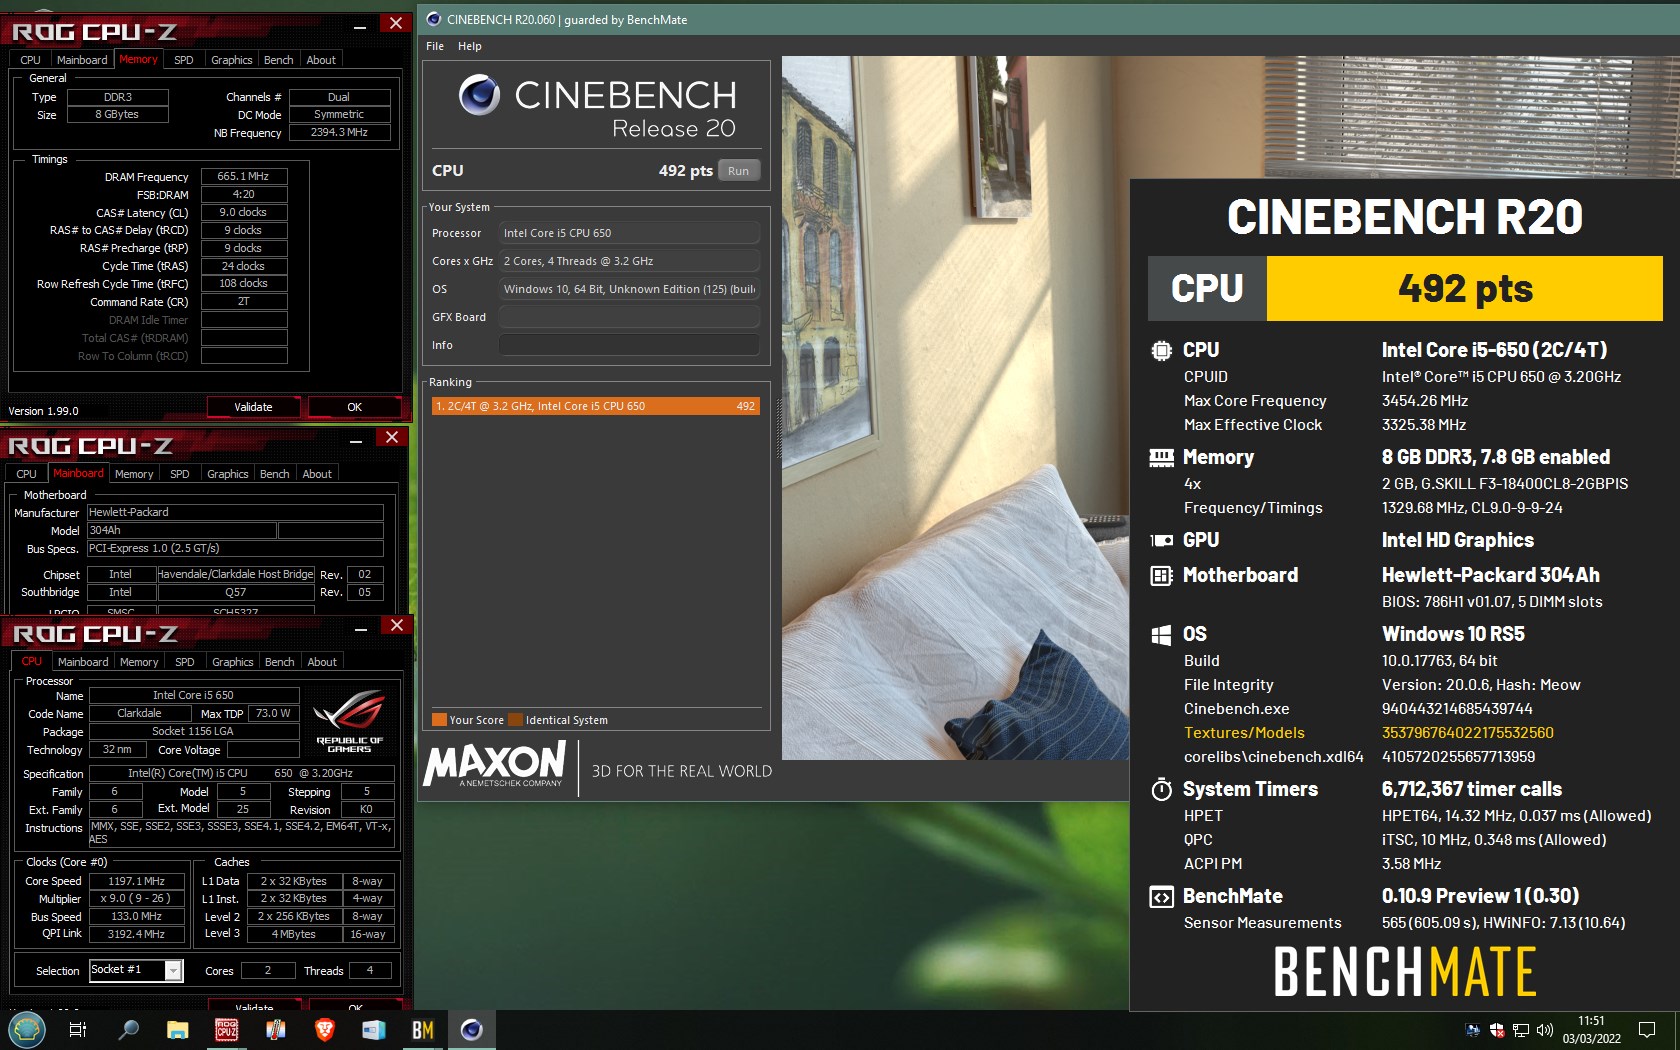Select ranking entry 2C/4T Intel Core i5 CPU 650
Image resolution: width=1680 pixels, height=1050 pixels.
596,406
